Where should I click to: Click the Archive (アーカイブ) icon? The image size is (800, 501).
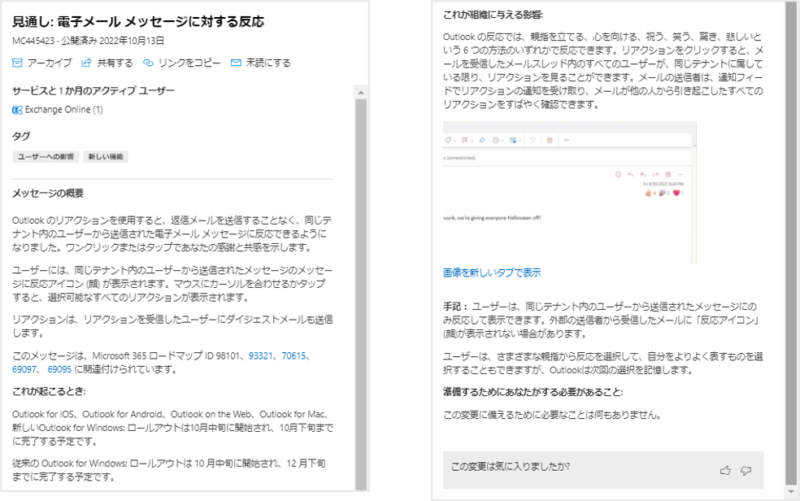pos(17,62)
